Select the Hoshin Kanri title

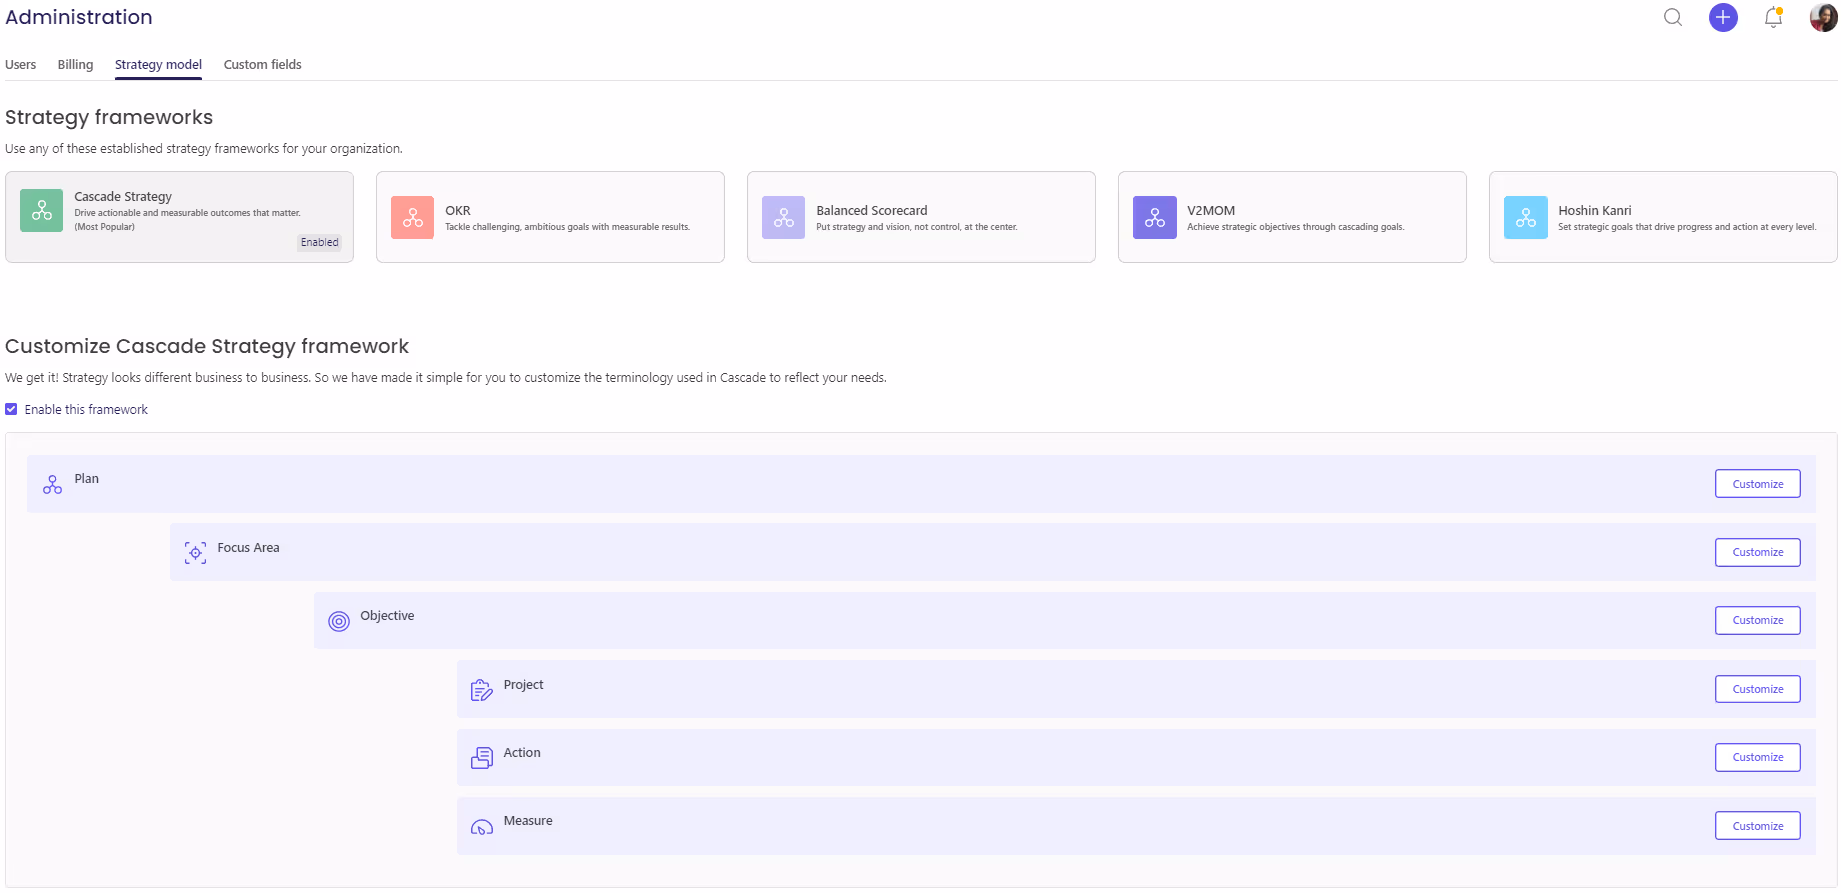(1595, 211)
